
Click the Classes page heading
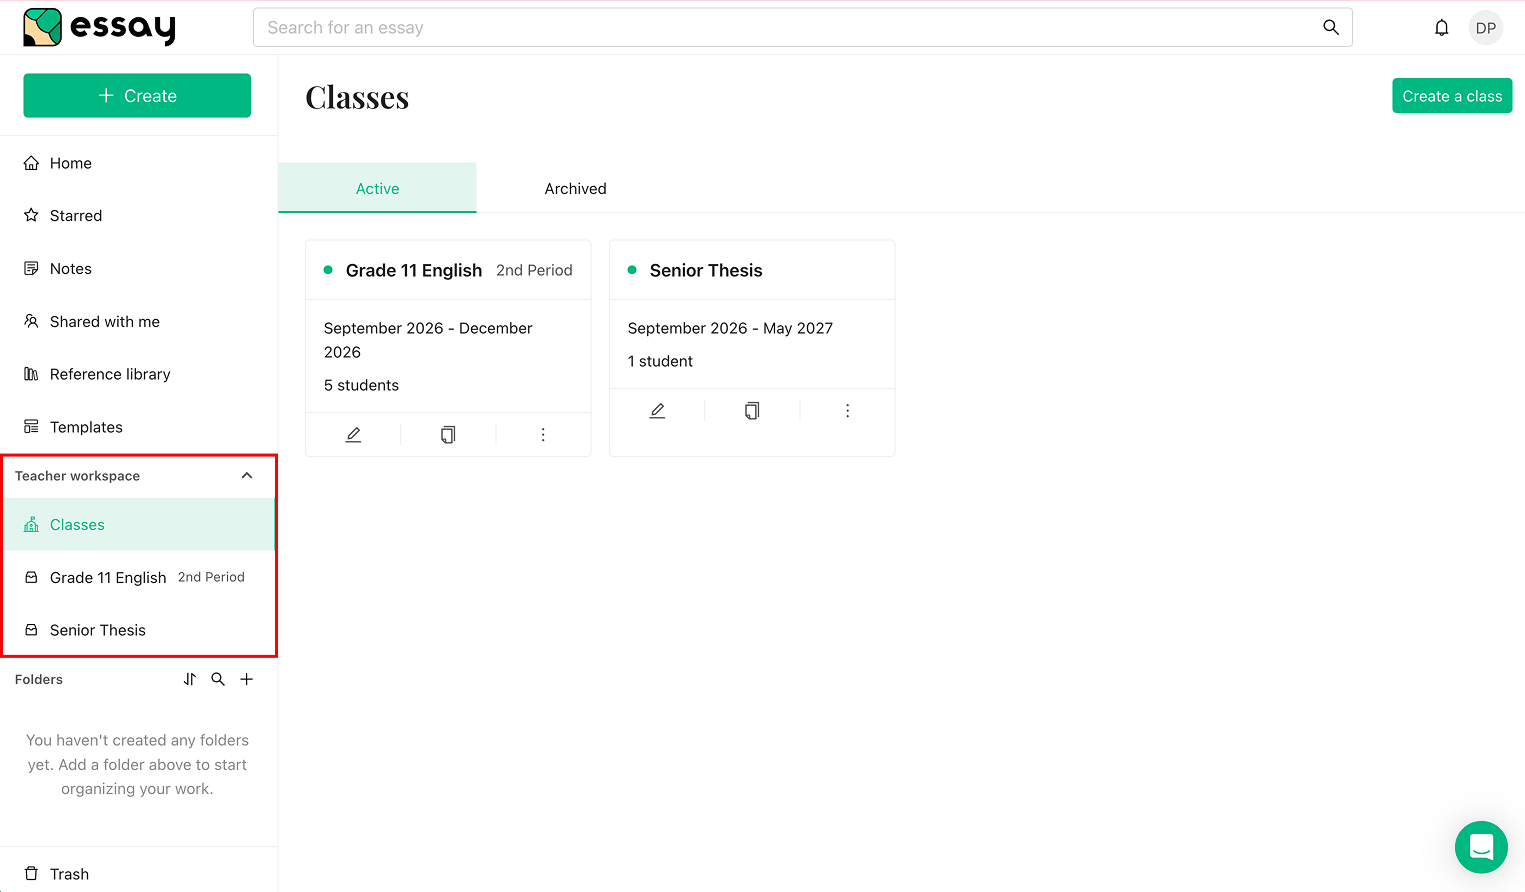tap(357, 97)
